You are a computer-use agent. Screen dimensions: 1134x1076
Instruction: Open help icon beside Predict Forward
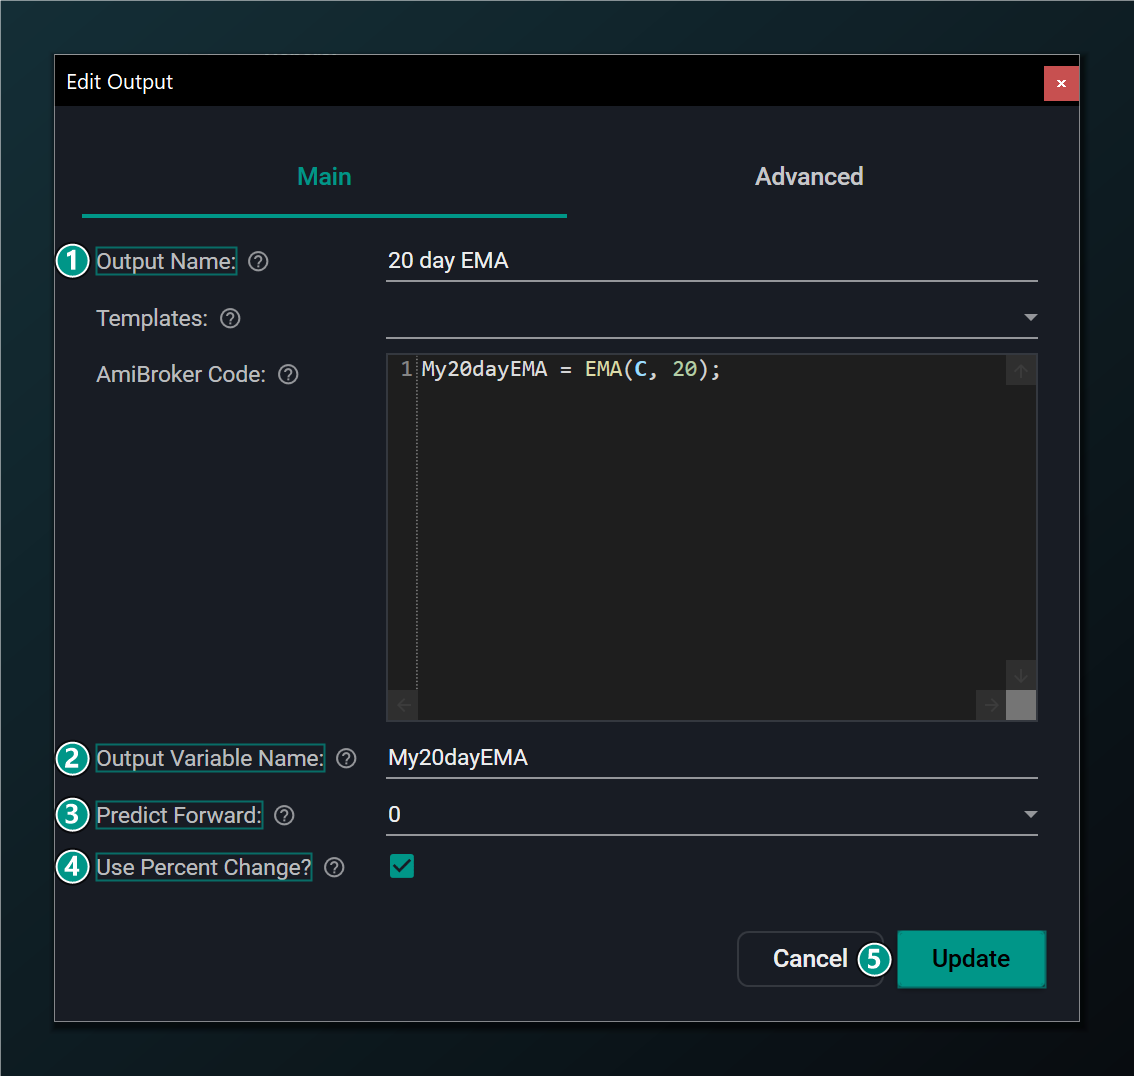pyautogui.click(x=284, y=815)
